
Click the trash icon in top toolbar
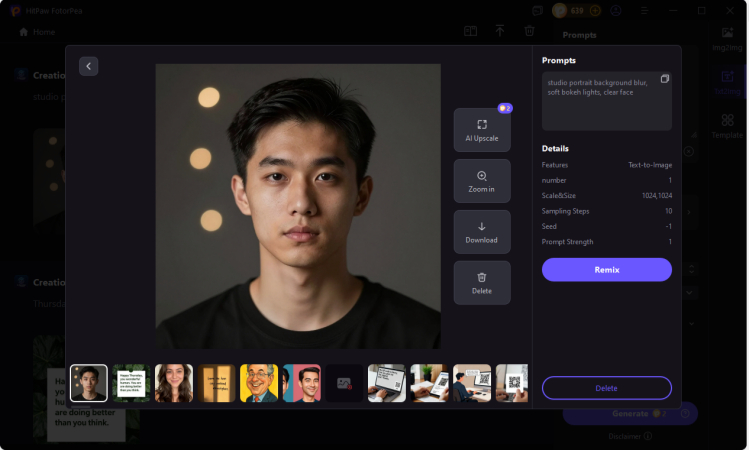point(529,31)
